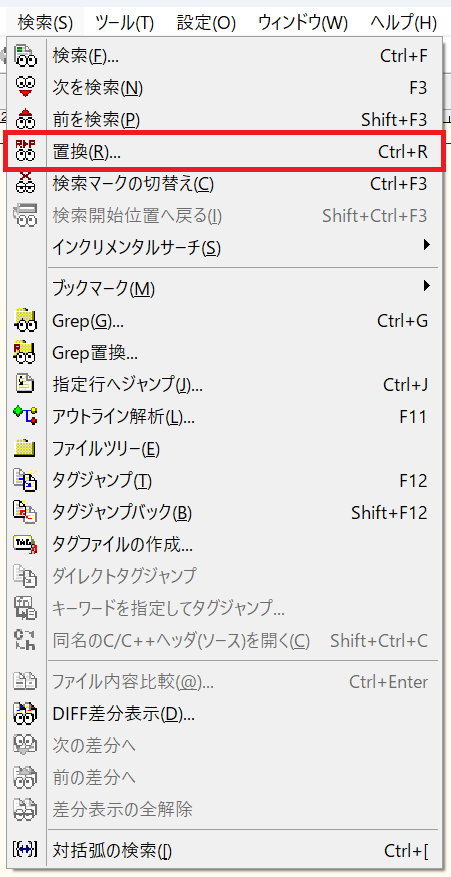Open the ウィンドウ(W) menu

[303, 23]
